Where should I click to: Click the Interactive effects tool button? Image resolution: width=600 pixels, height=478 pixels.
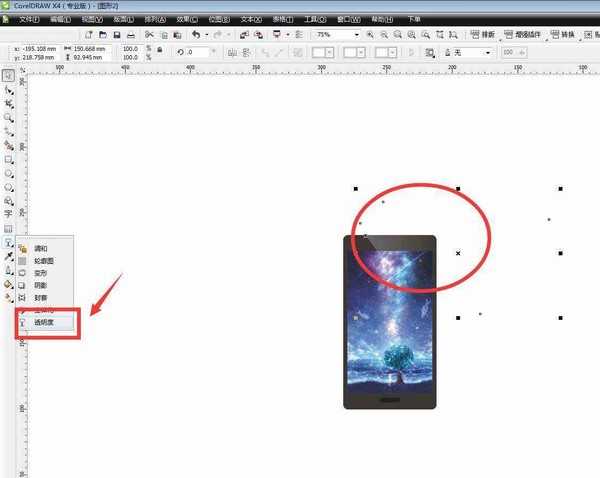8,243
